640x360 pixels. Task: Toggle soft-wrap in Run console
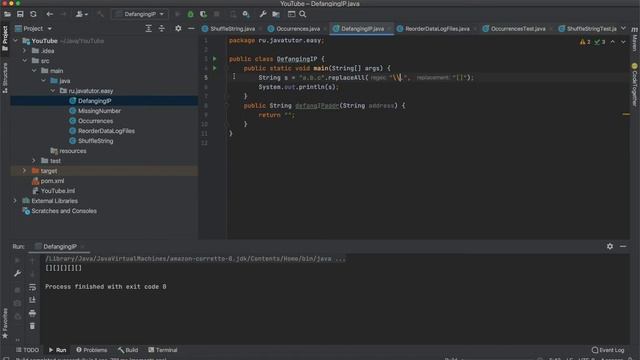pyautogui.click(x=32, y=287)
